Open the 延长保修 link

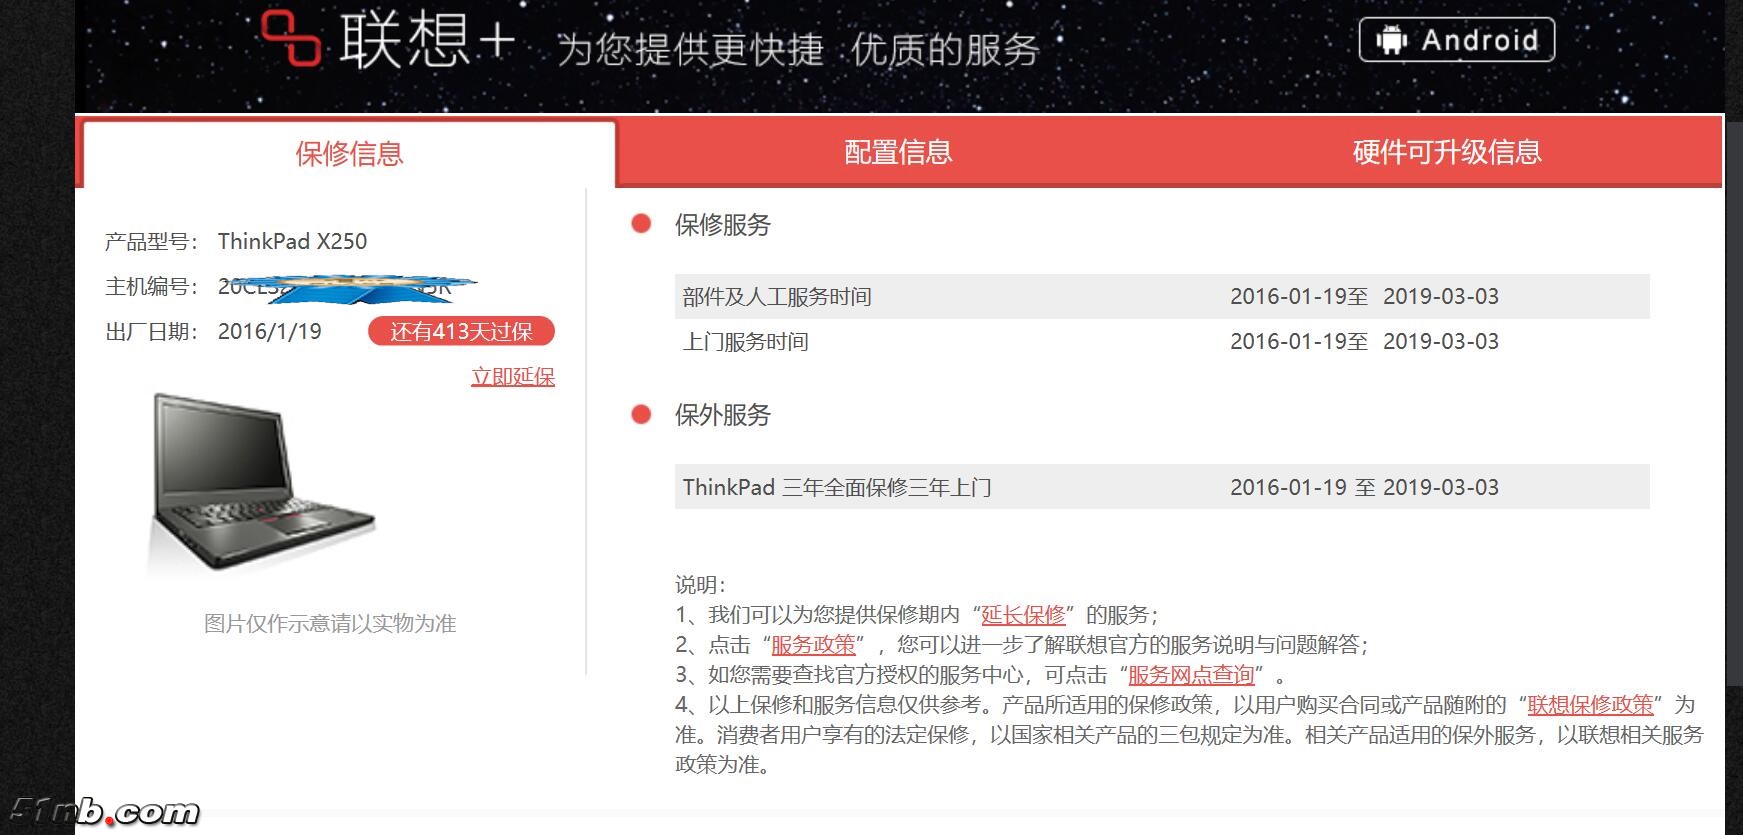coord(1023,615)
